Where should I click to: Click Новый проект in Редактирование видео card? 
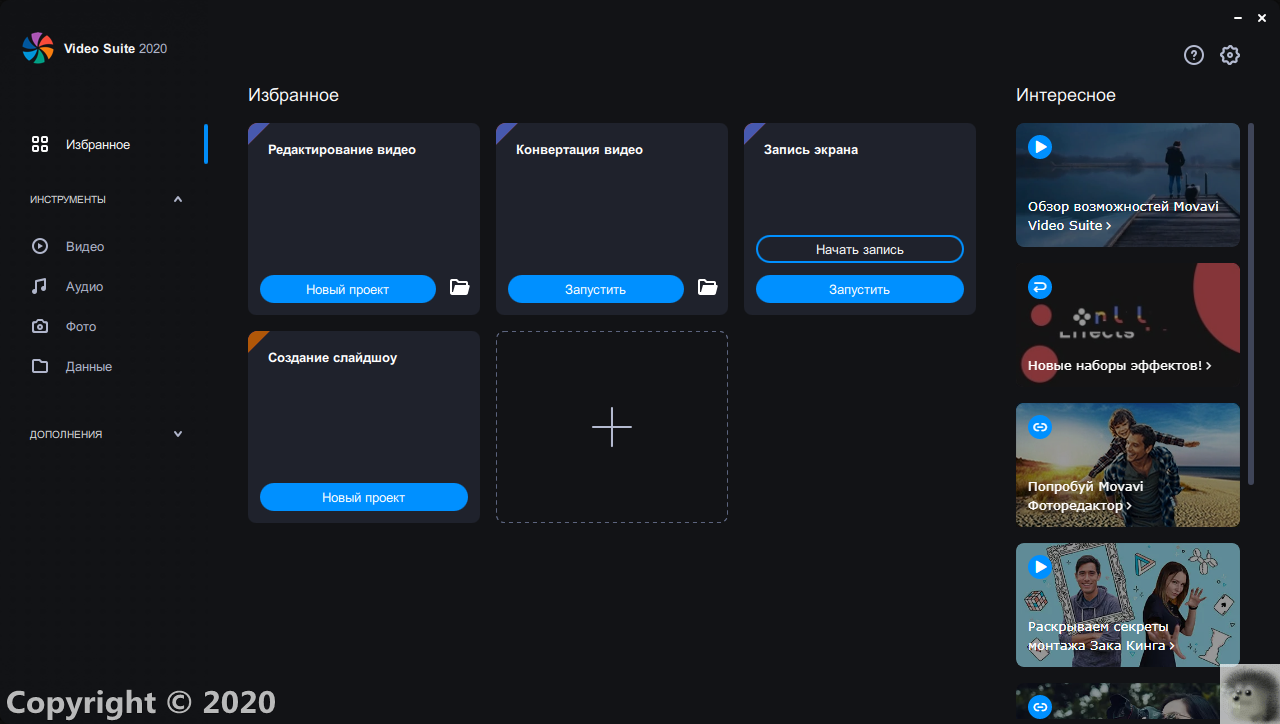pos(348,289)
